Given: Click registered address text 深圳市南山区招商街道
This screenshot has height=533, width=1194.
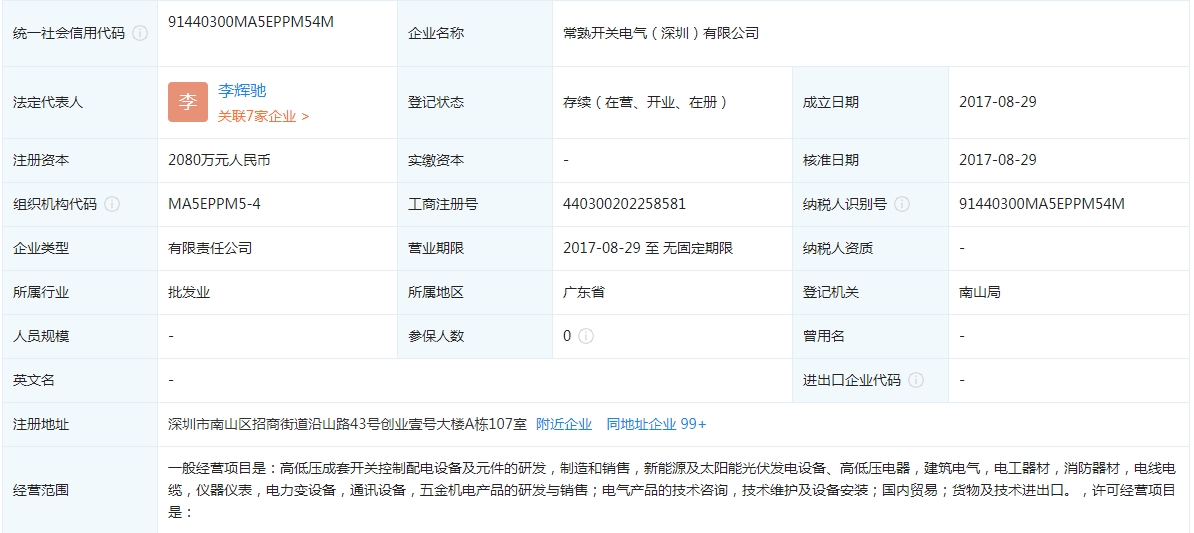Looking at the screenshot, I should click(347, 424).
